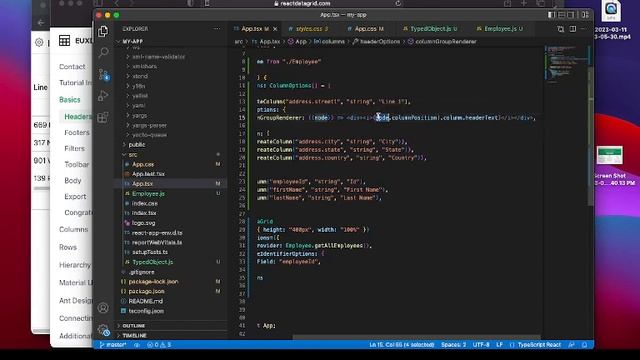Split the editor to the right

(x=573, y=29)
